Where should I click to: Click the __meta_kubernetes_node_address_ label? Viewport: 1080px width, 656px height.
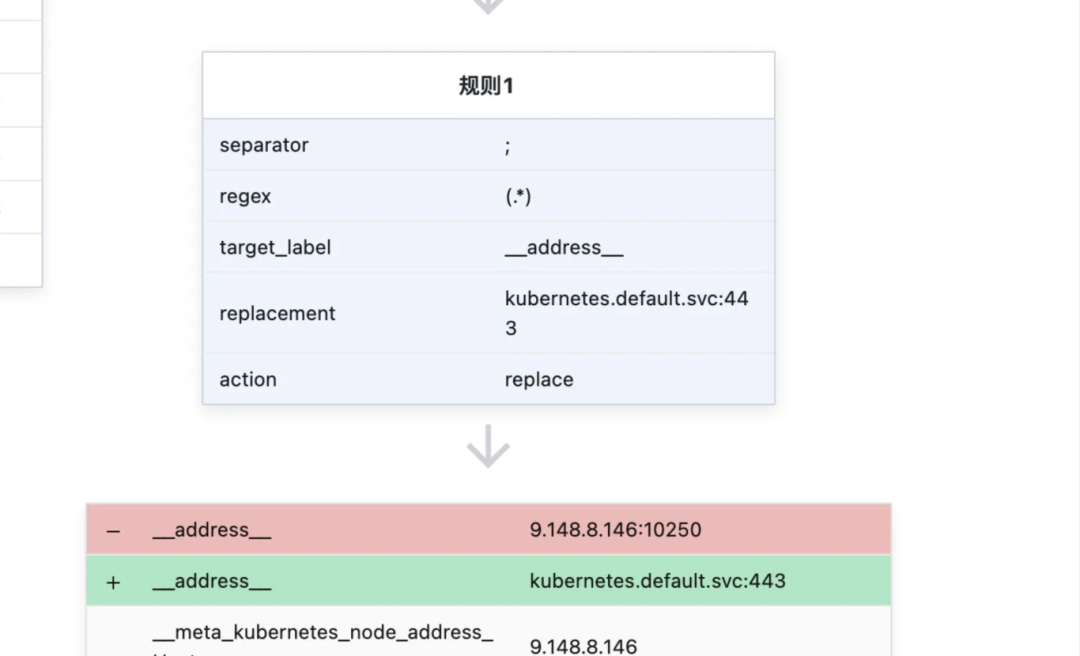point(323,633)
